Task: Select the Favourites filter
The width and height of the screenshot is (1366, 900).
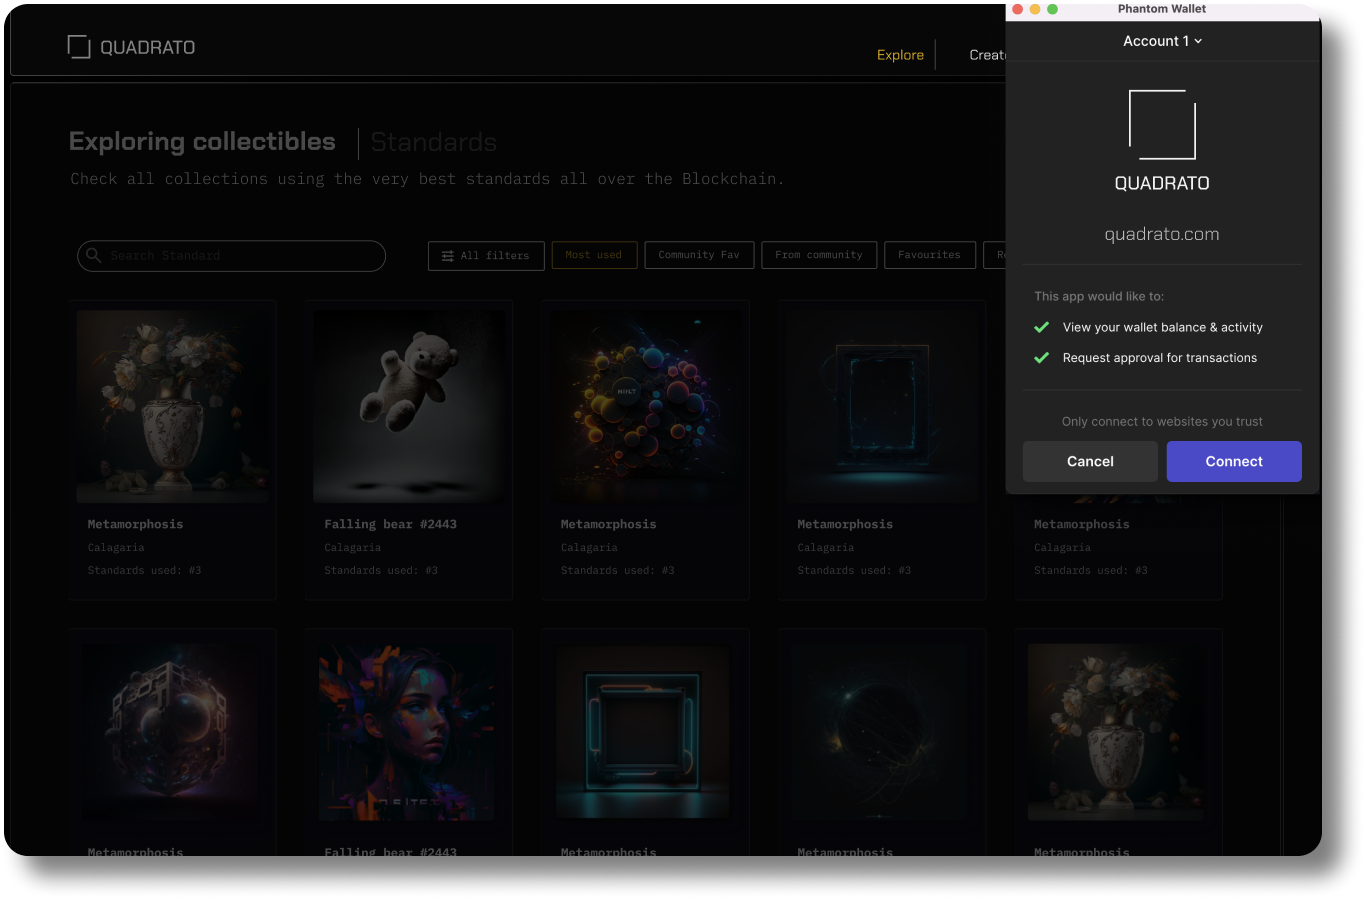Action: point(929,255)
